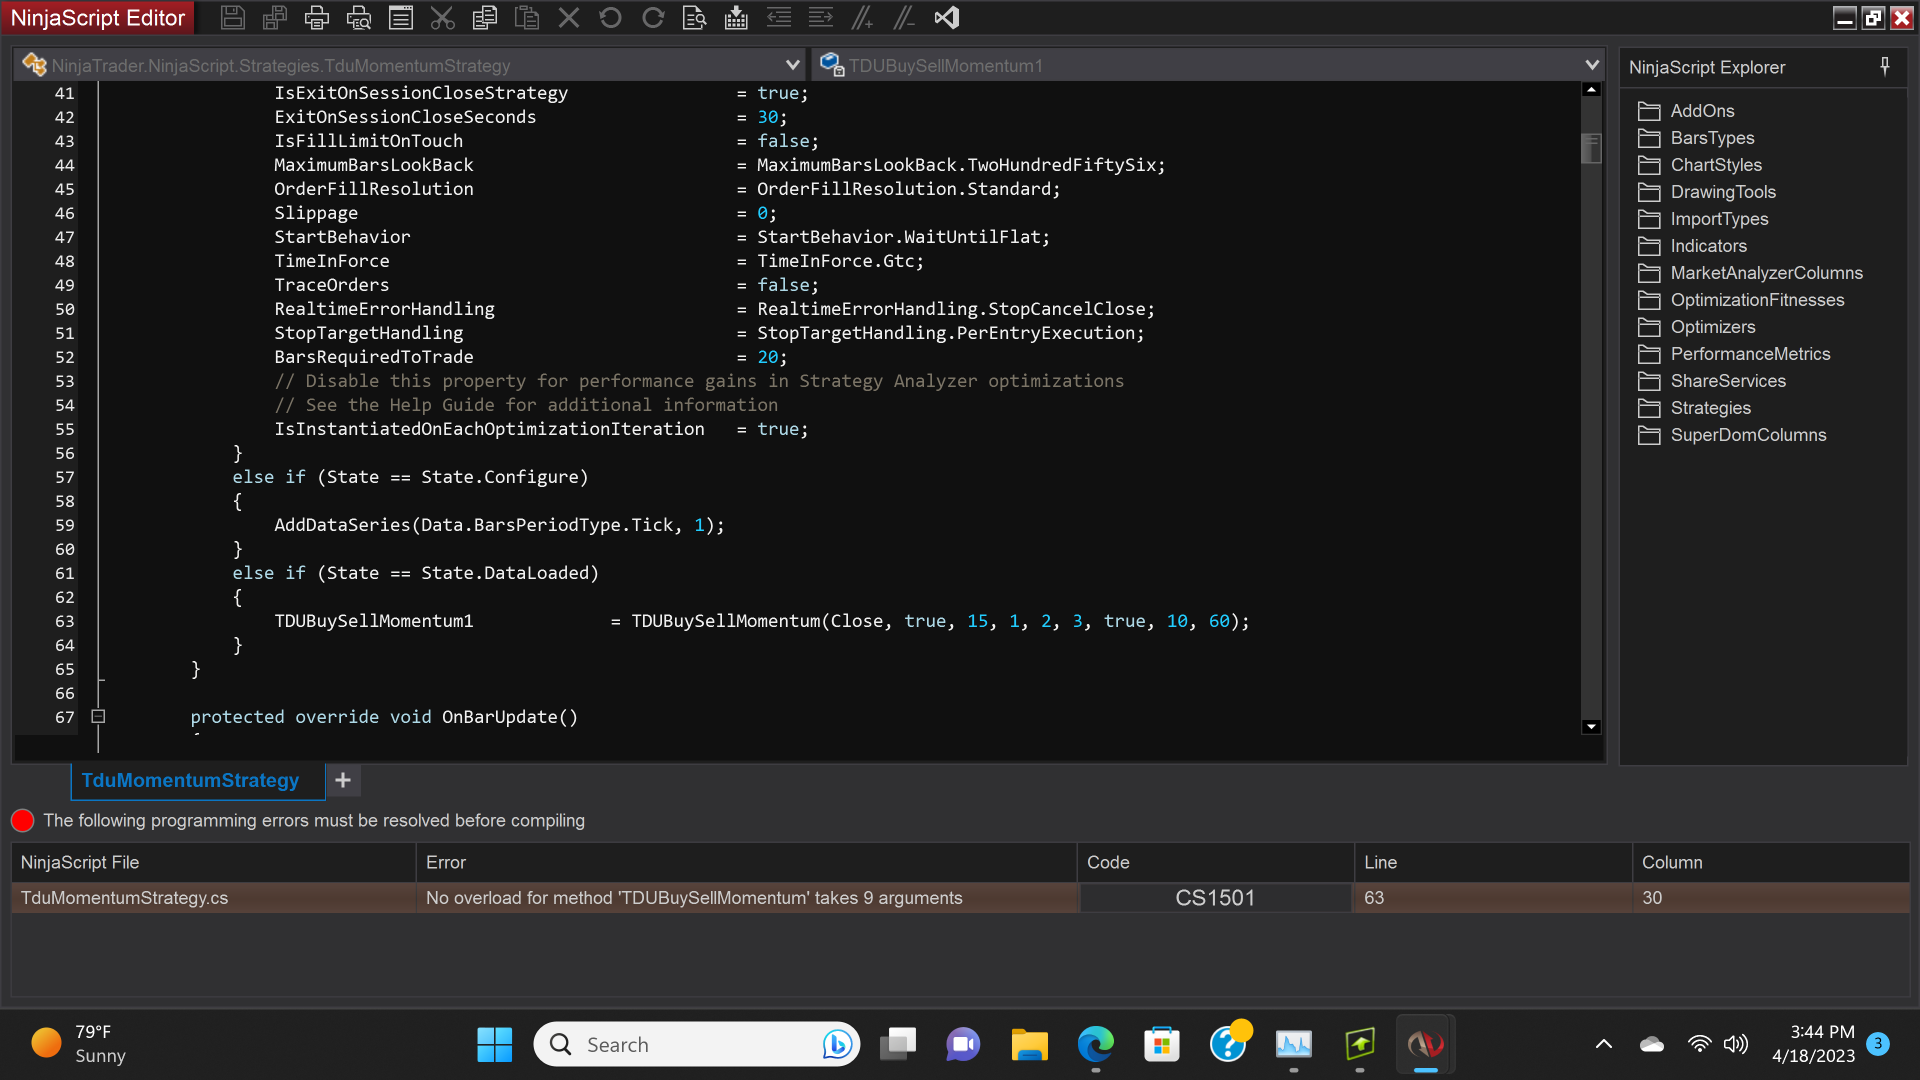Viewport: 1920px width, 1080px height.
Task: Open the class selector dropdown TduMomentumStrategy
Action: coord(792,65)
